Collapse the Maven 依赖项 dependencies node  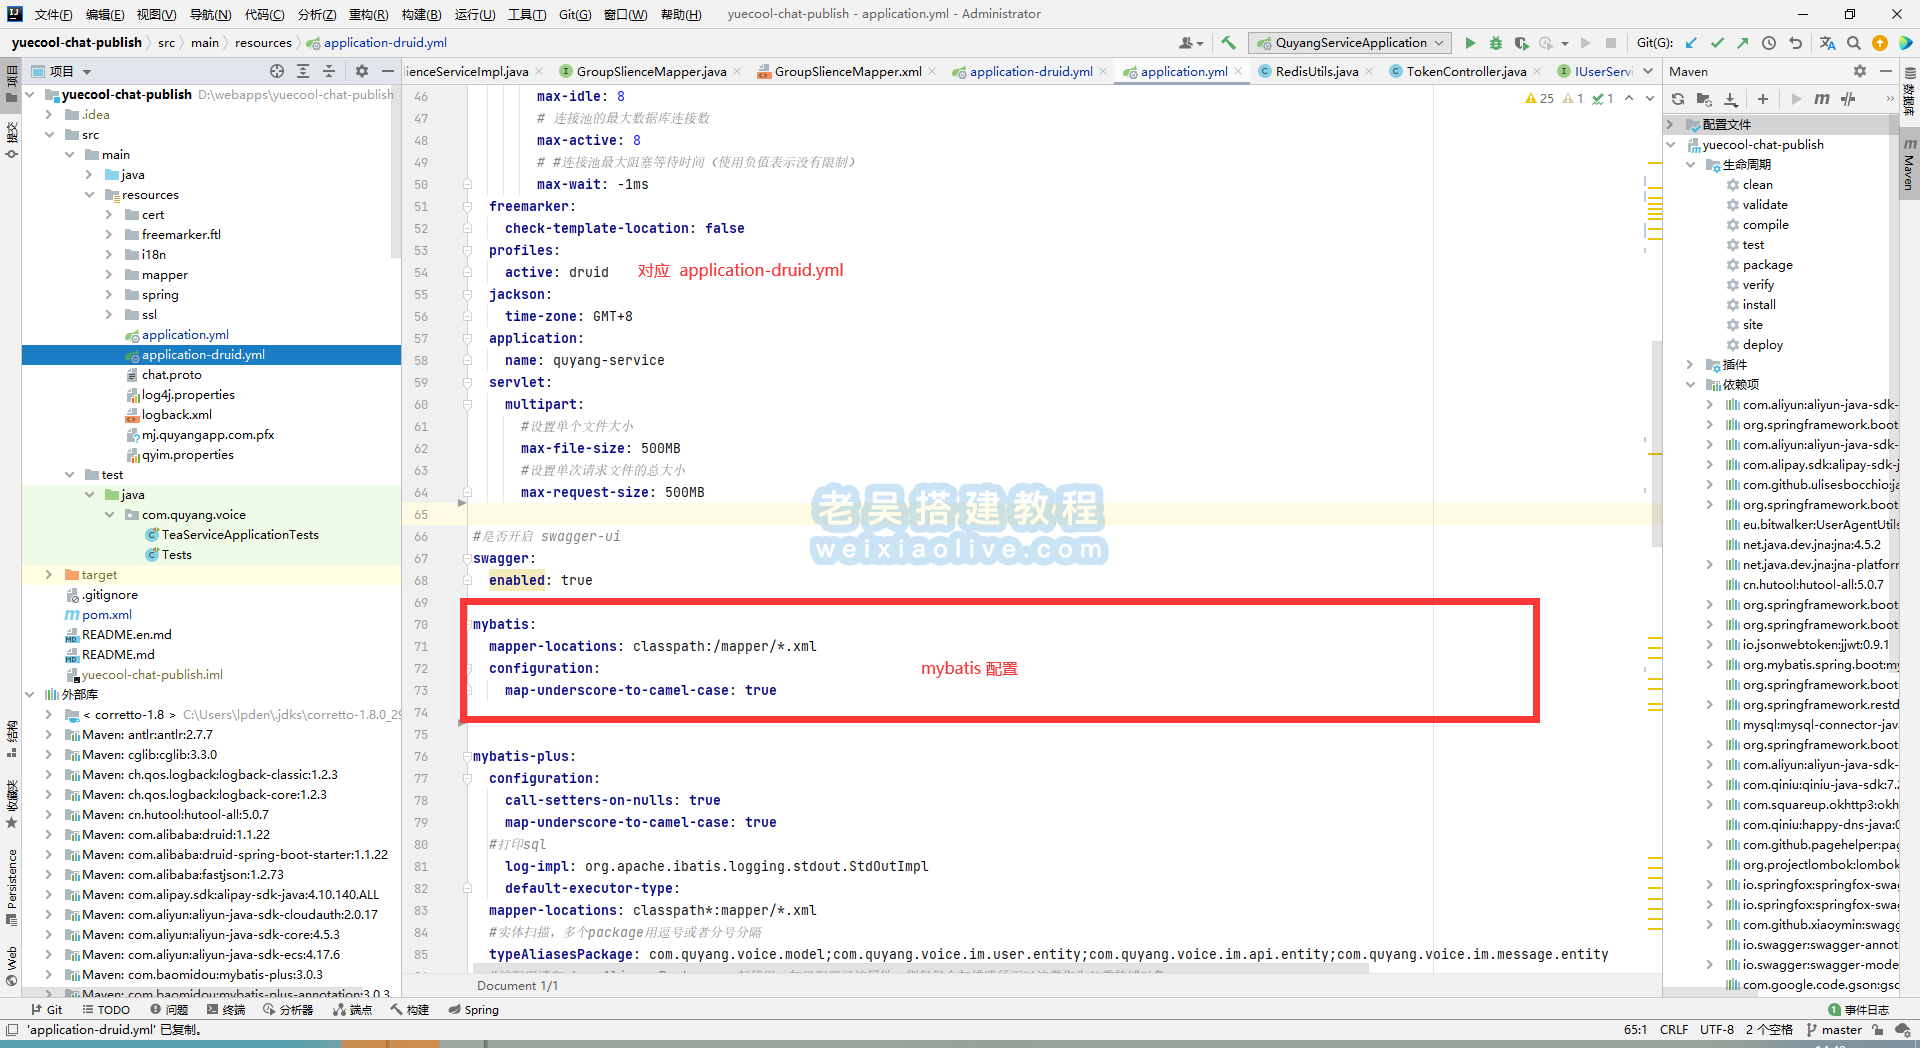coord(1691,385)
